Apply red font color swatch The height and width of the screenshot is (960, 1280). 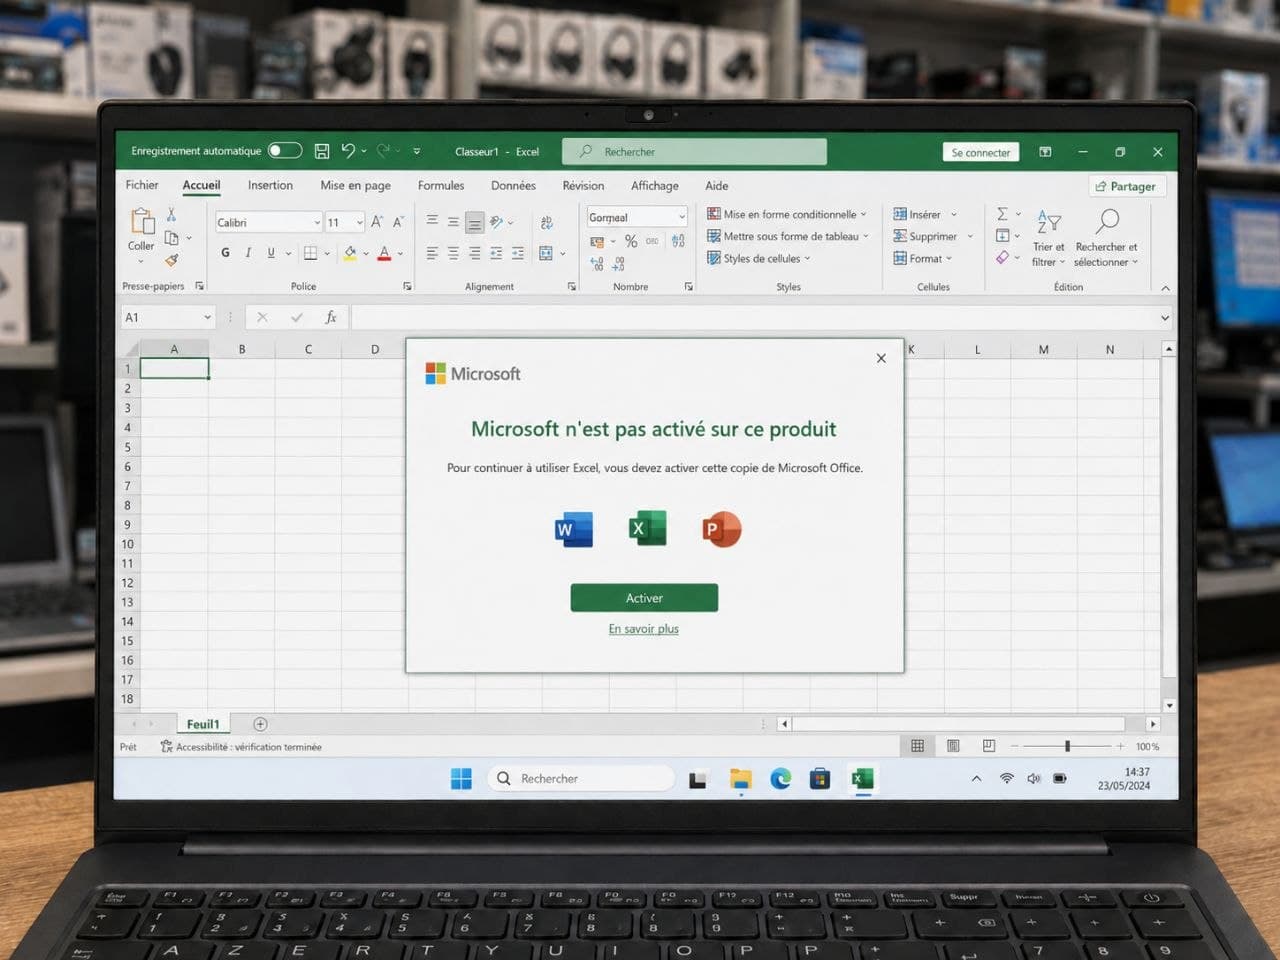point(384,253)
